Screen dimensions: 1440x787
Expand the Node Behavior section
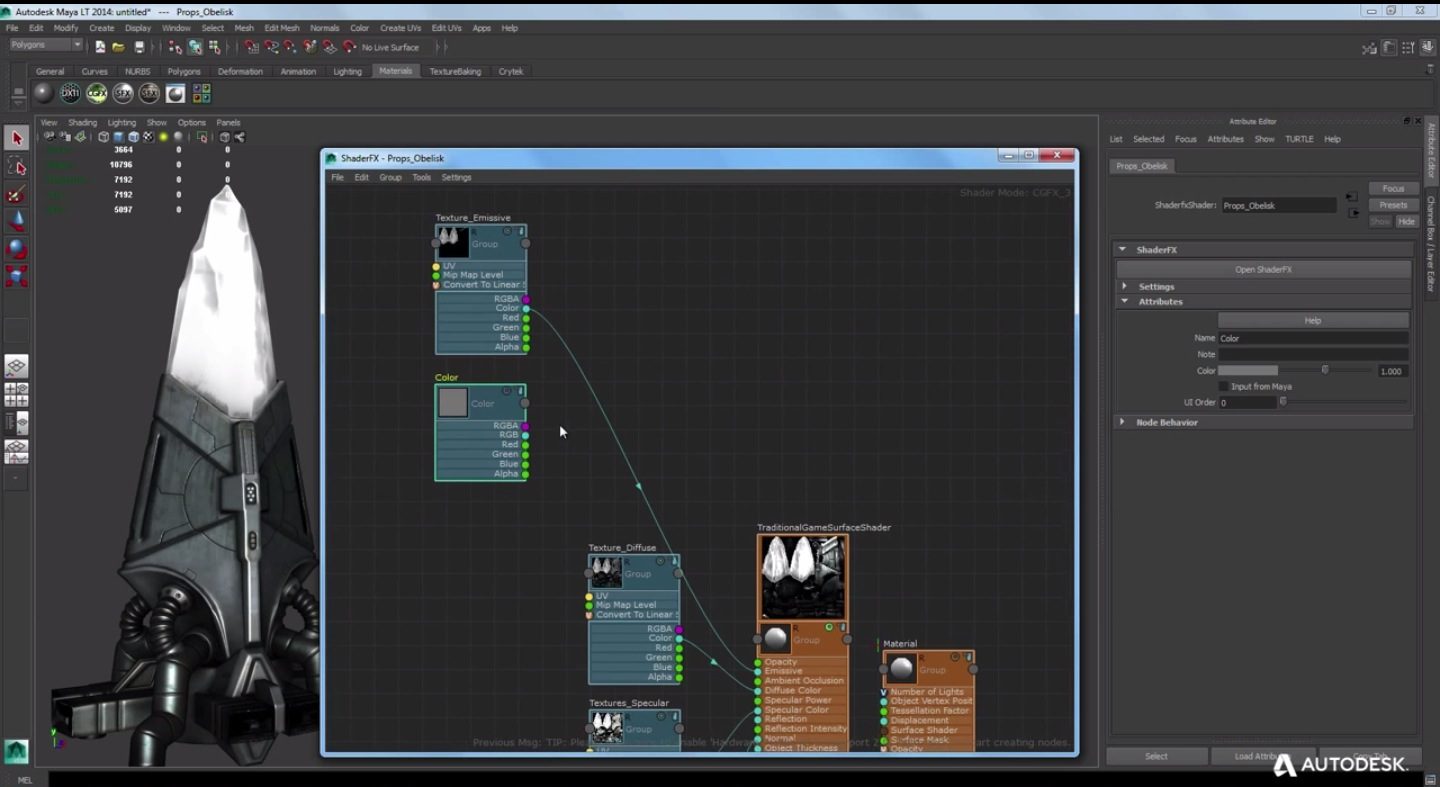tap(1122, 422)
